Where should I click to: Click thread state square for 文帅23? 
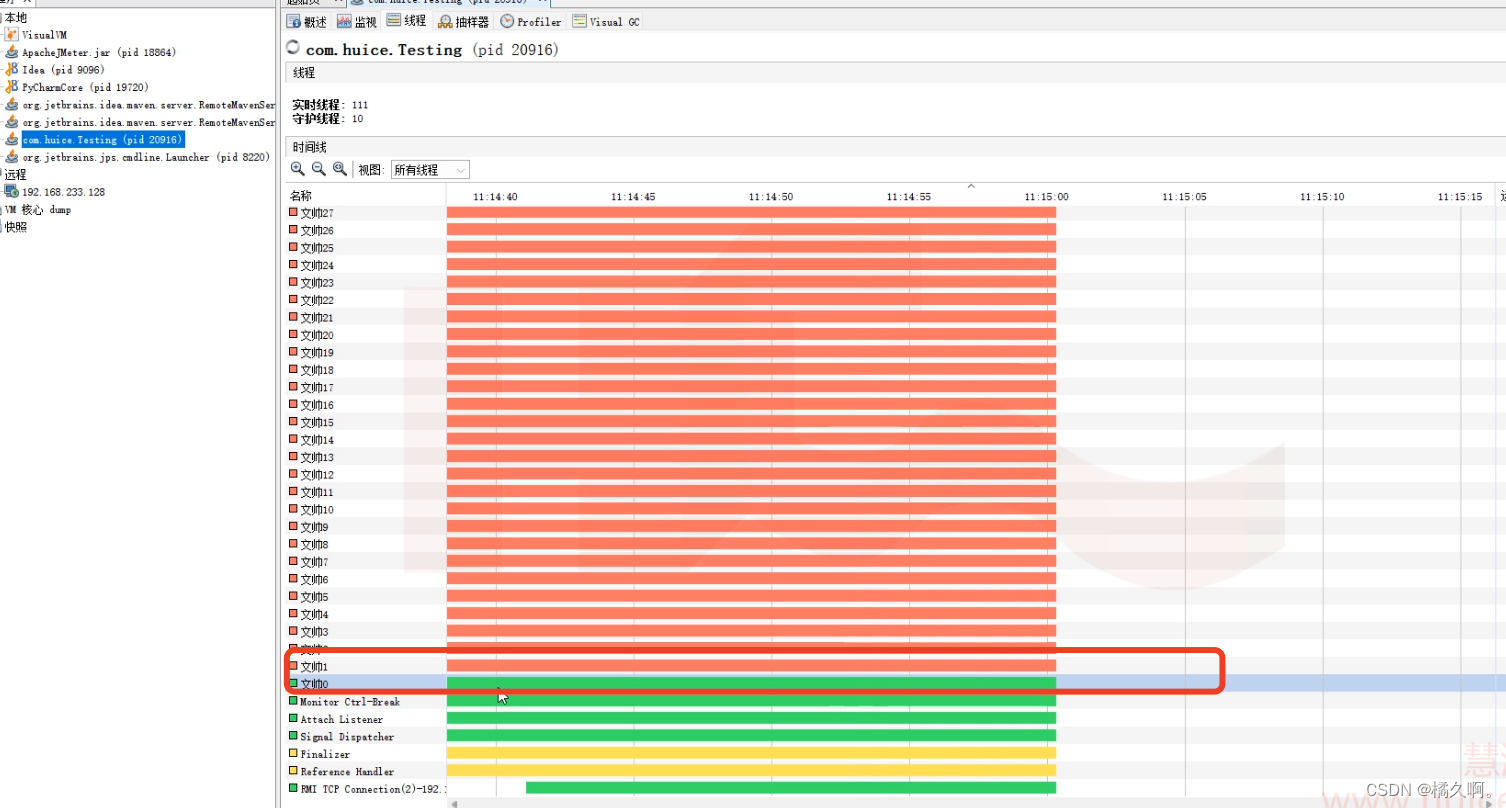click(x=293, y=282)
